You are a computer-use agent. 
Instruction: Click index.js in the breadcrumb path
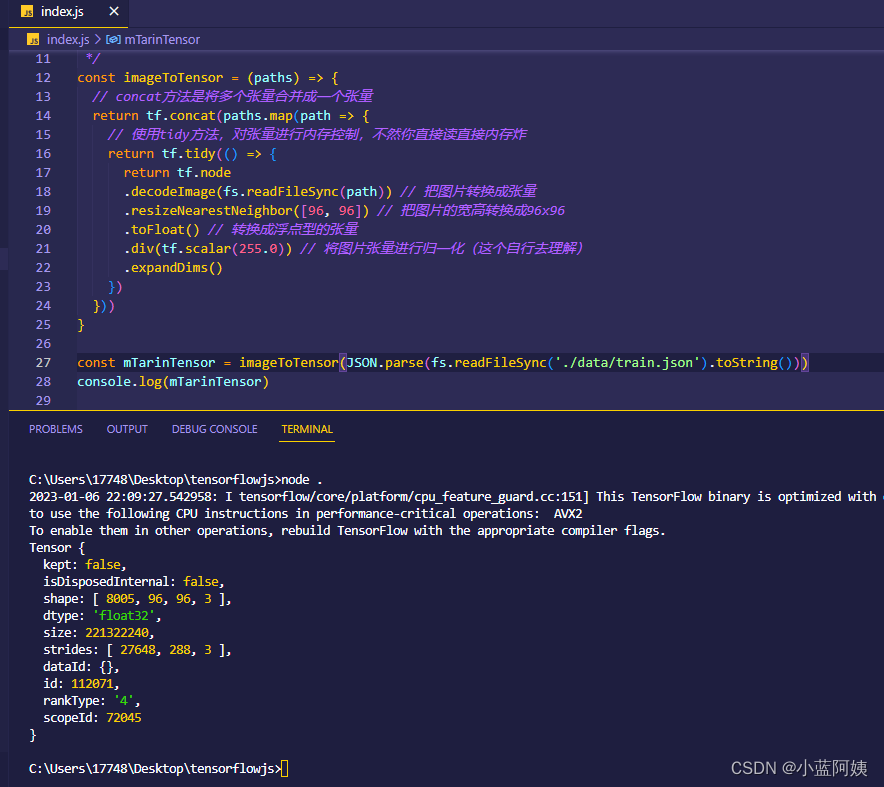pyautogui.click(x=68, y=39)
